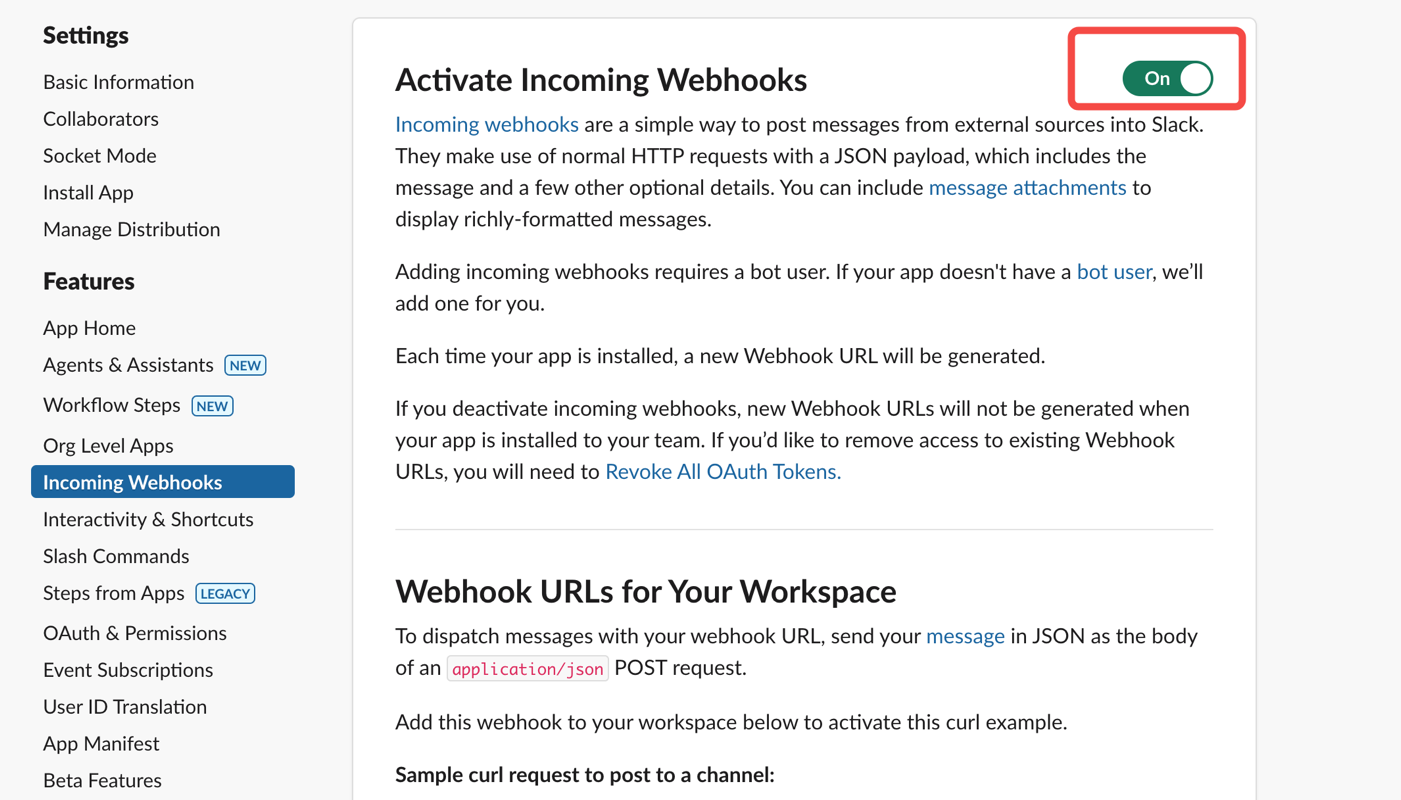Open Basic Information settings page
The image size is (1401, 800).
point(118,82)
